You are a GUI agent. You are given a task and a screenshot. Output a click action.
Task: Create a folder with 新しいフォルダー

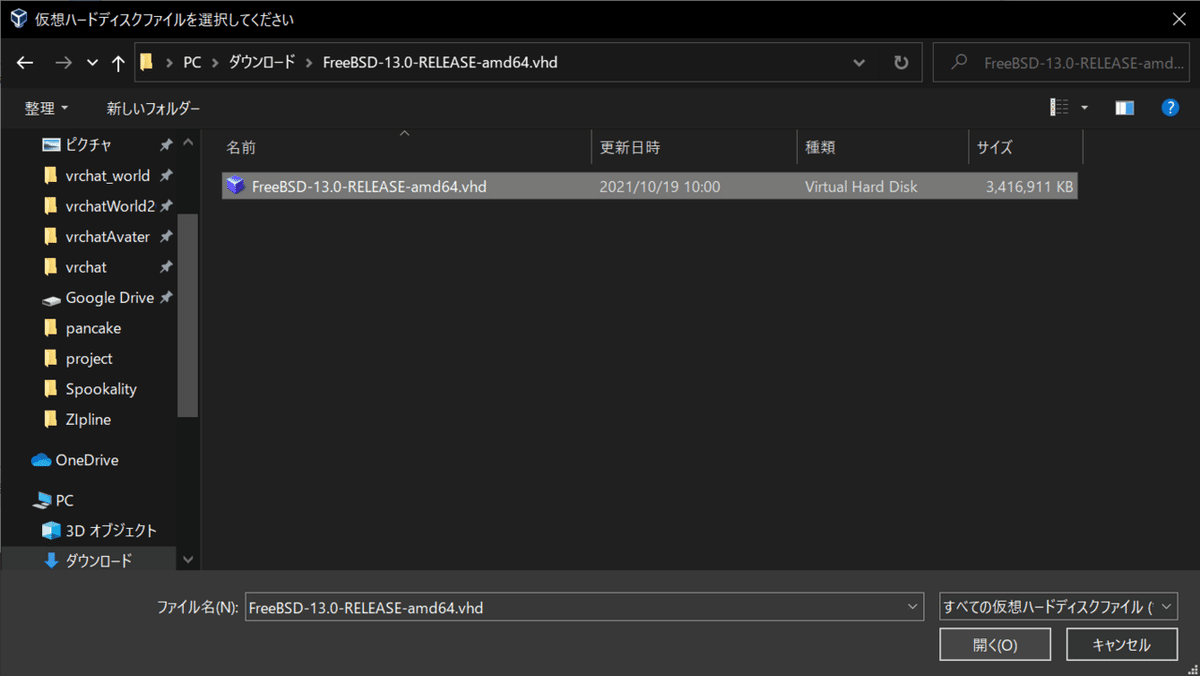tap(153, 108)
